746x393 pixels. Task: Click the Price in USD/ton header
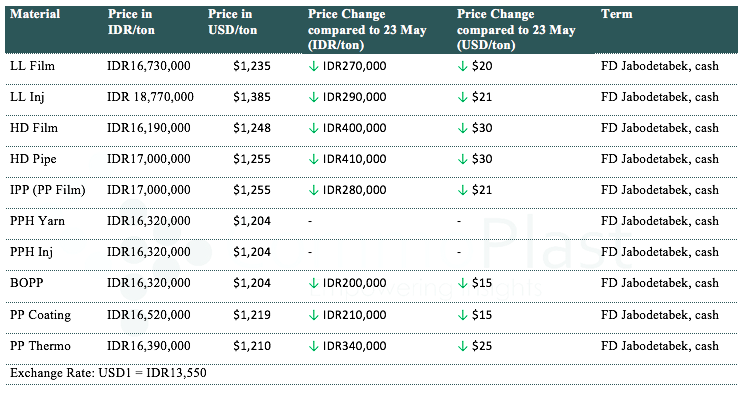(232, 22)
